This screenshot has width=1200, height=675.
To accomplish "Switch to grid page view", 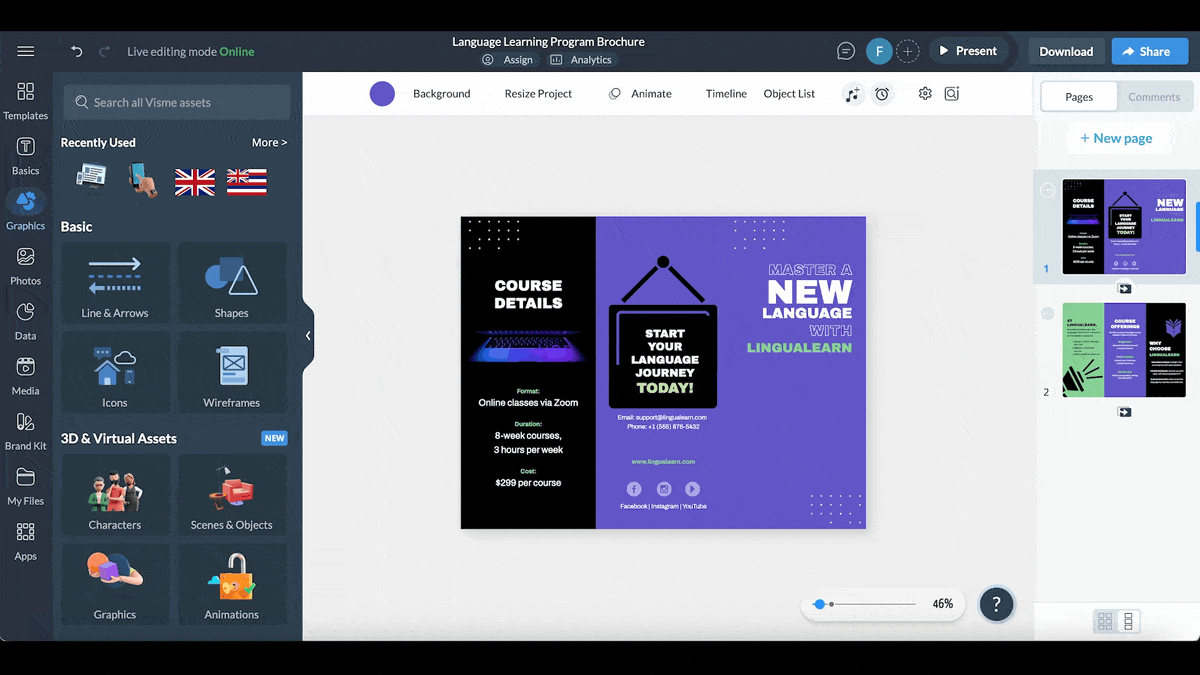I will pyautogui.click(x=1105, y=621).
